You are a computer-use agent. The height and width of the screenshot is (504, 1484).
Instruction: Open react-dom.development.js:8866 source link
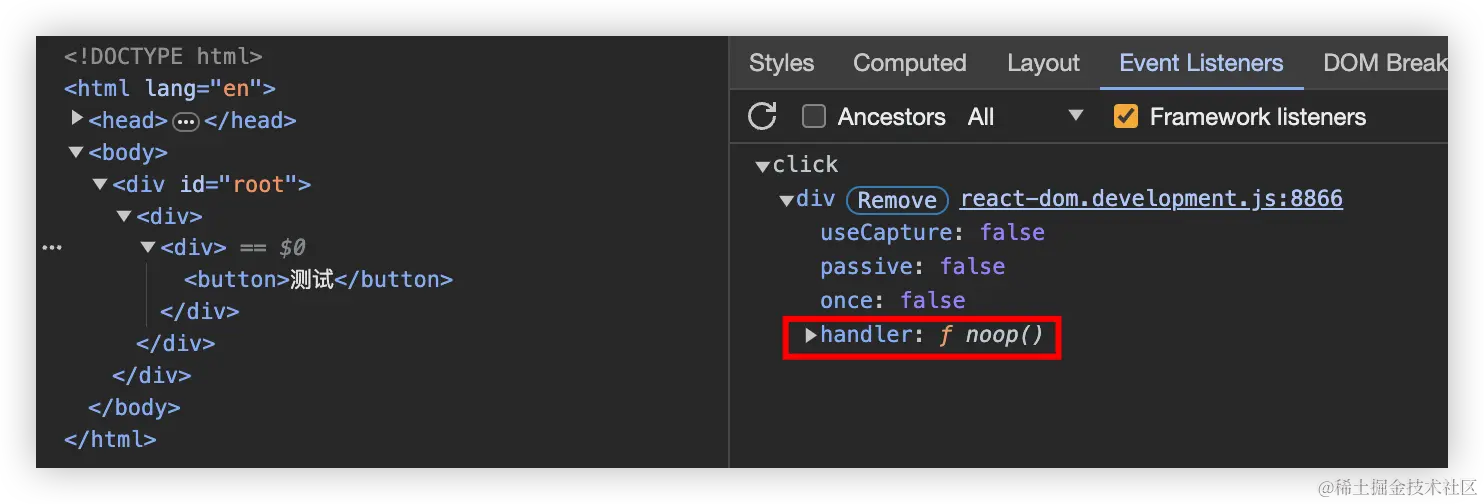(x=1151, y=199)
